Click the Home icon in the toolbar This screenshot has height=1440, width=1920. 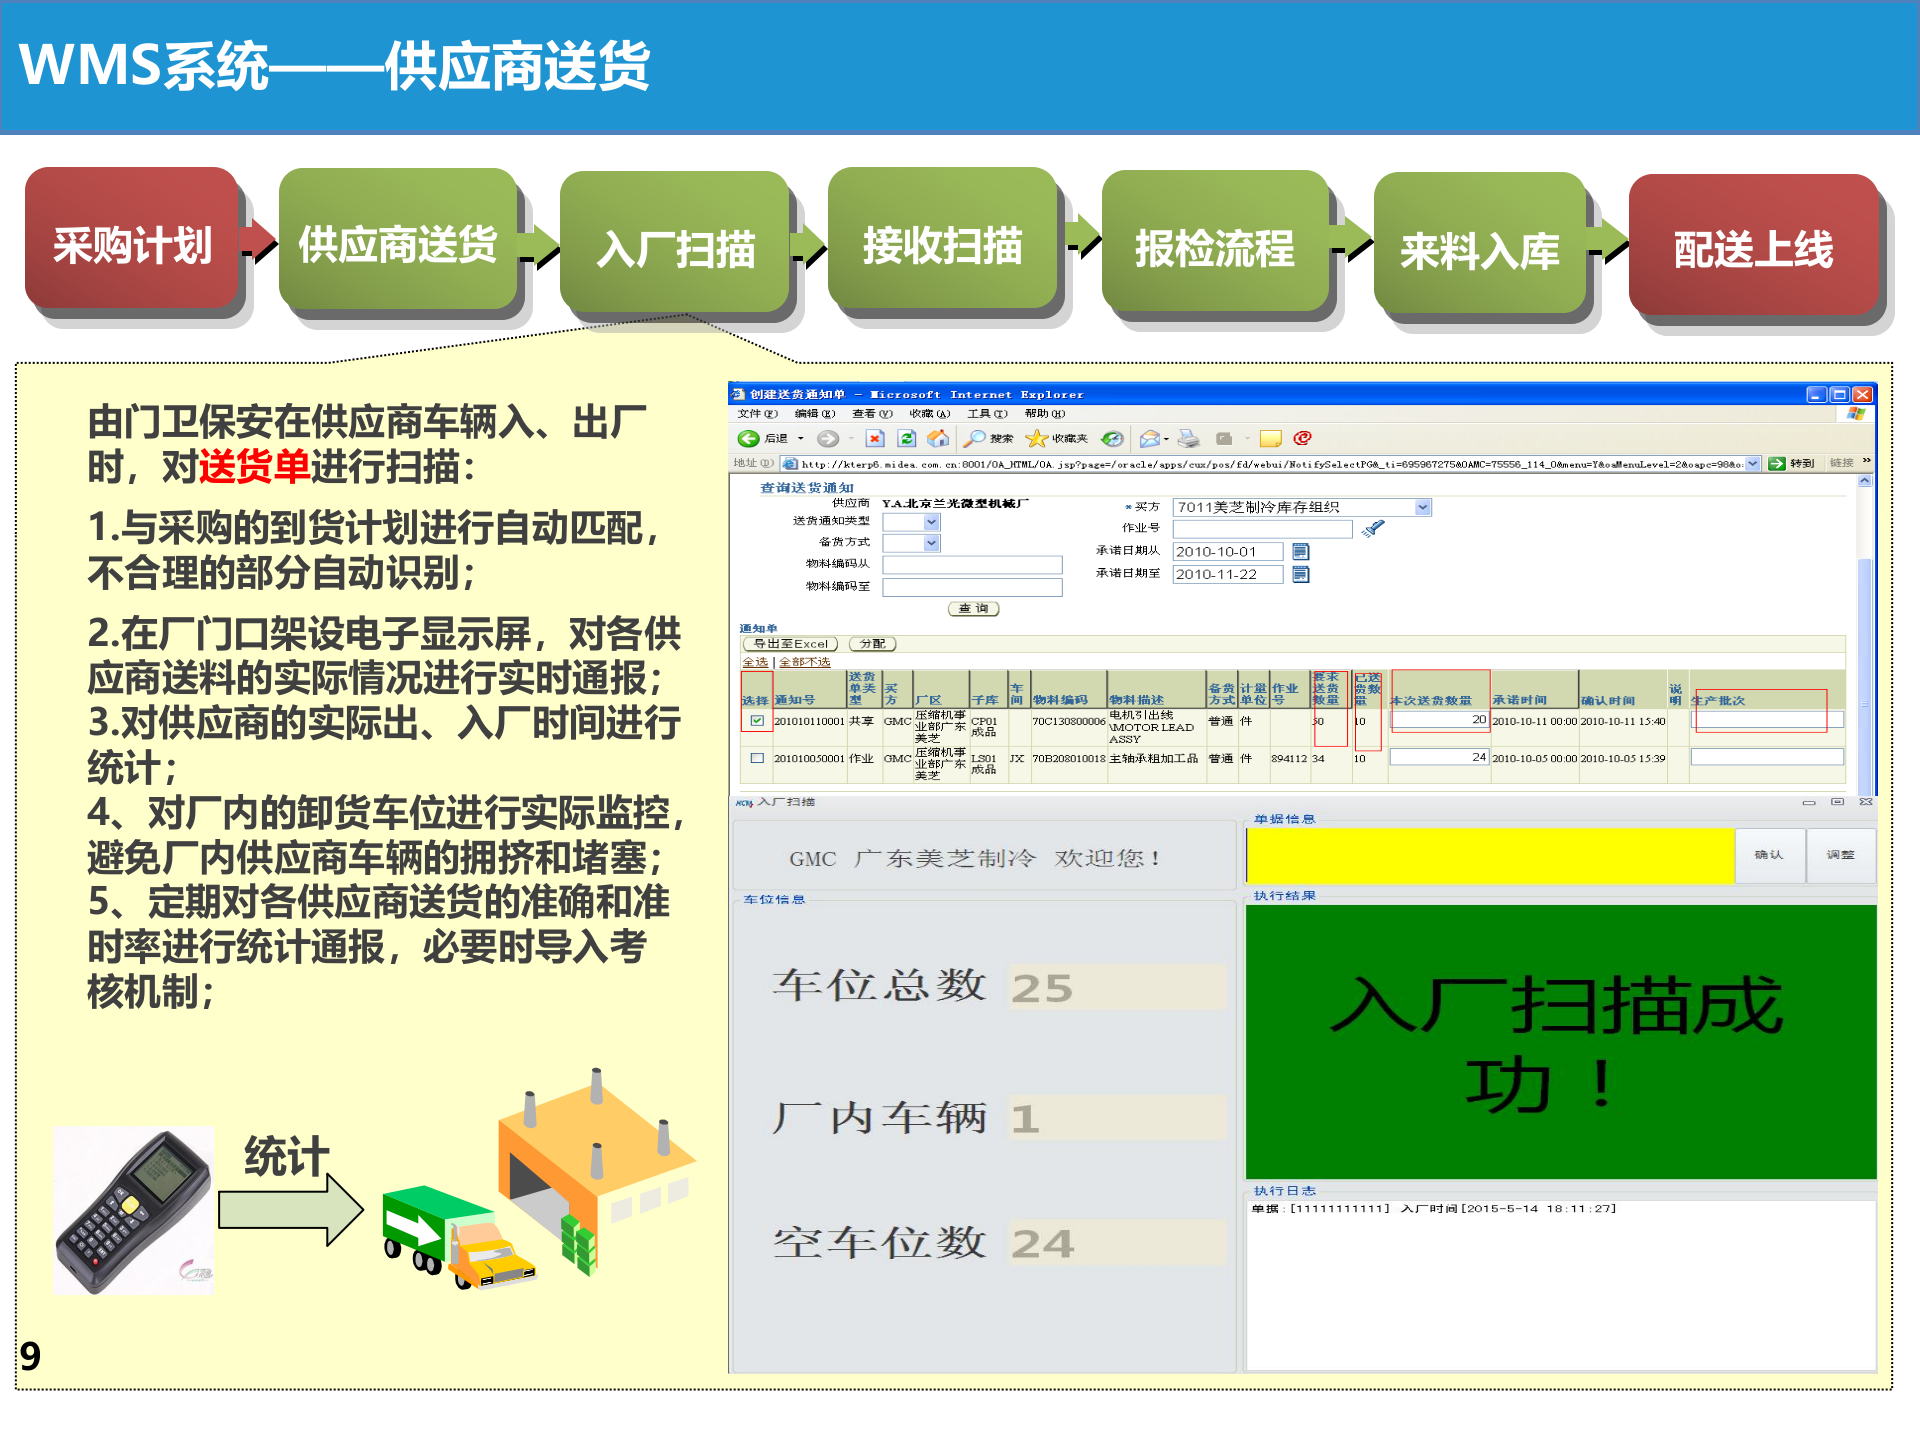point(938,440)
